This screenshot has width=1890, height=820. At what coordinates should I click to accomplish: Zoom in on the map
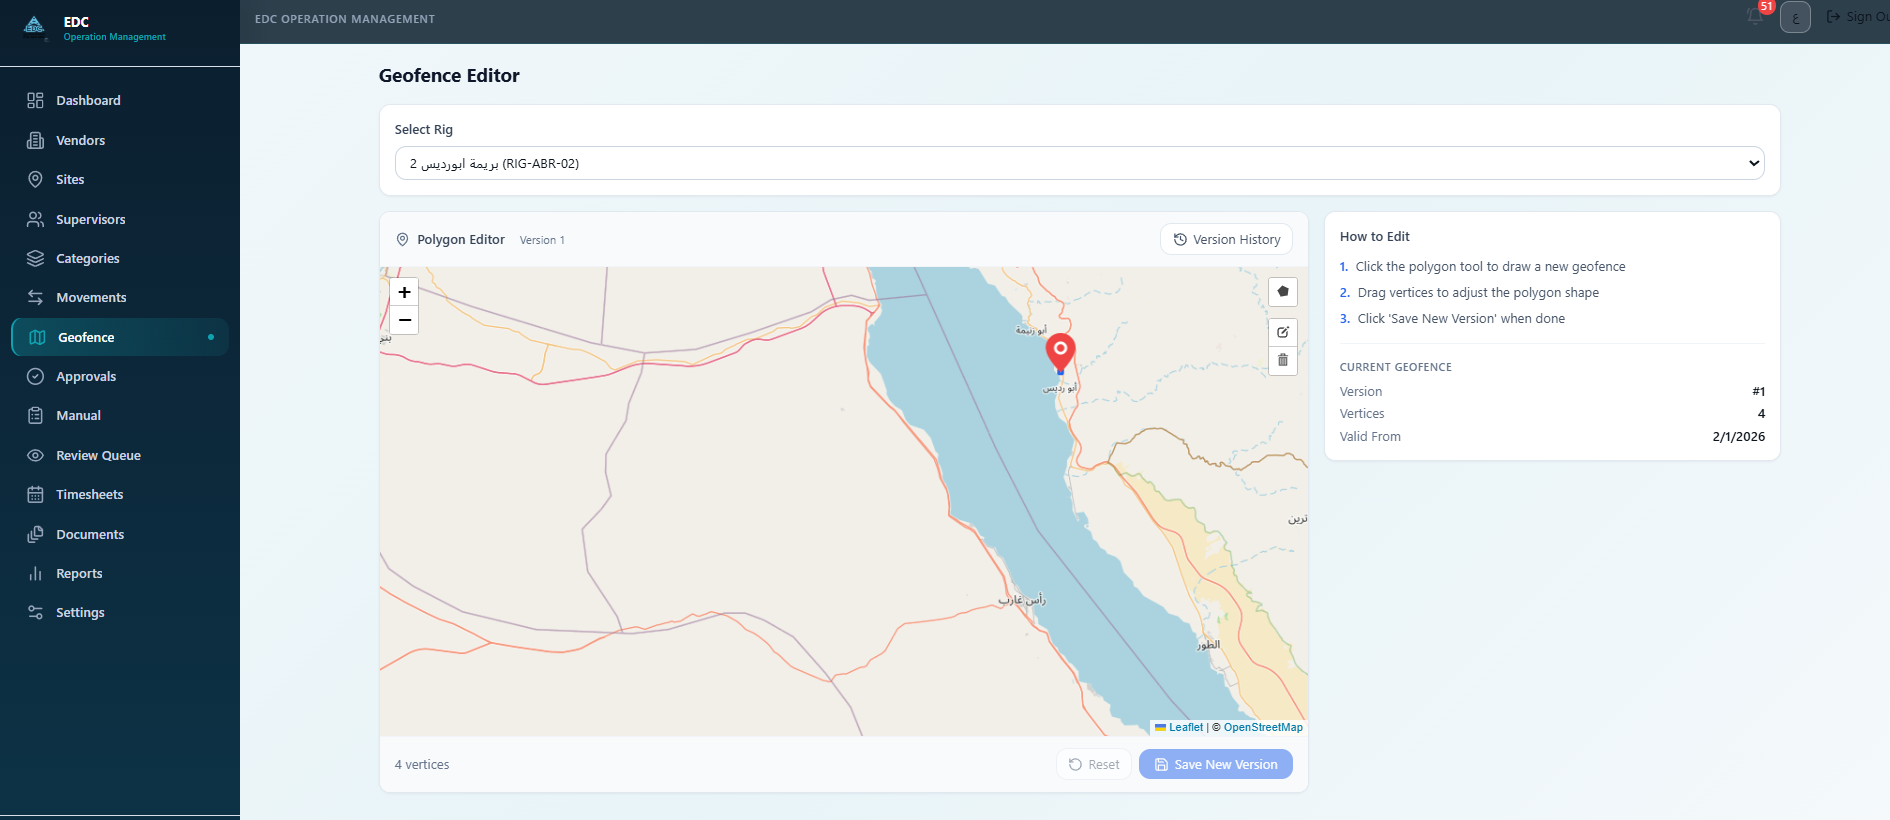point(404,292)
